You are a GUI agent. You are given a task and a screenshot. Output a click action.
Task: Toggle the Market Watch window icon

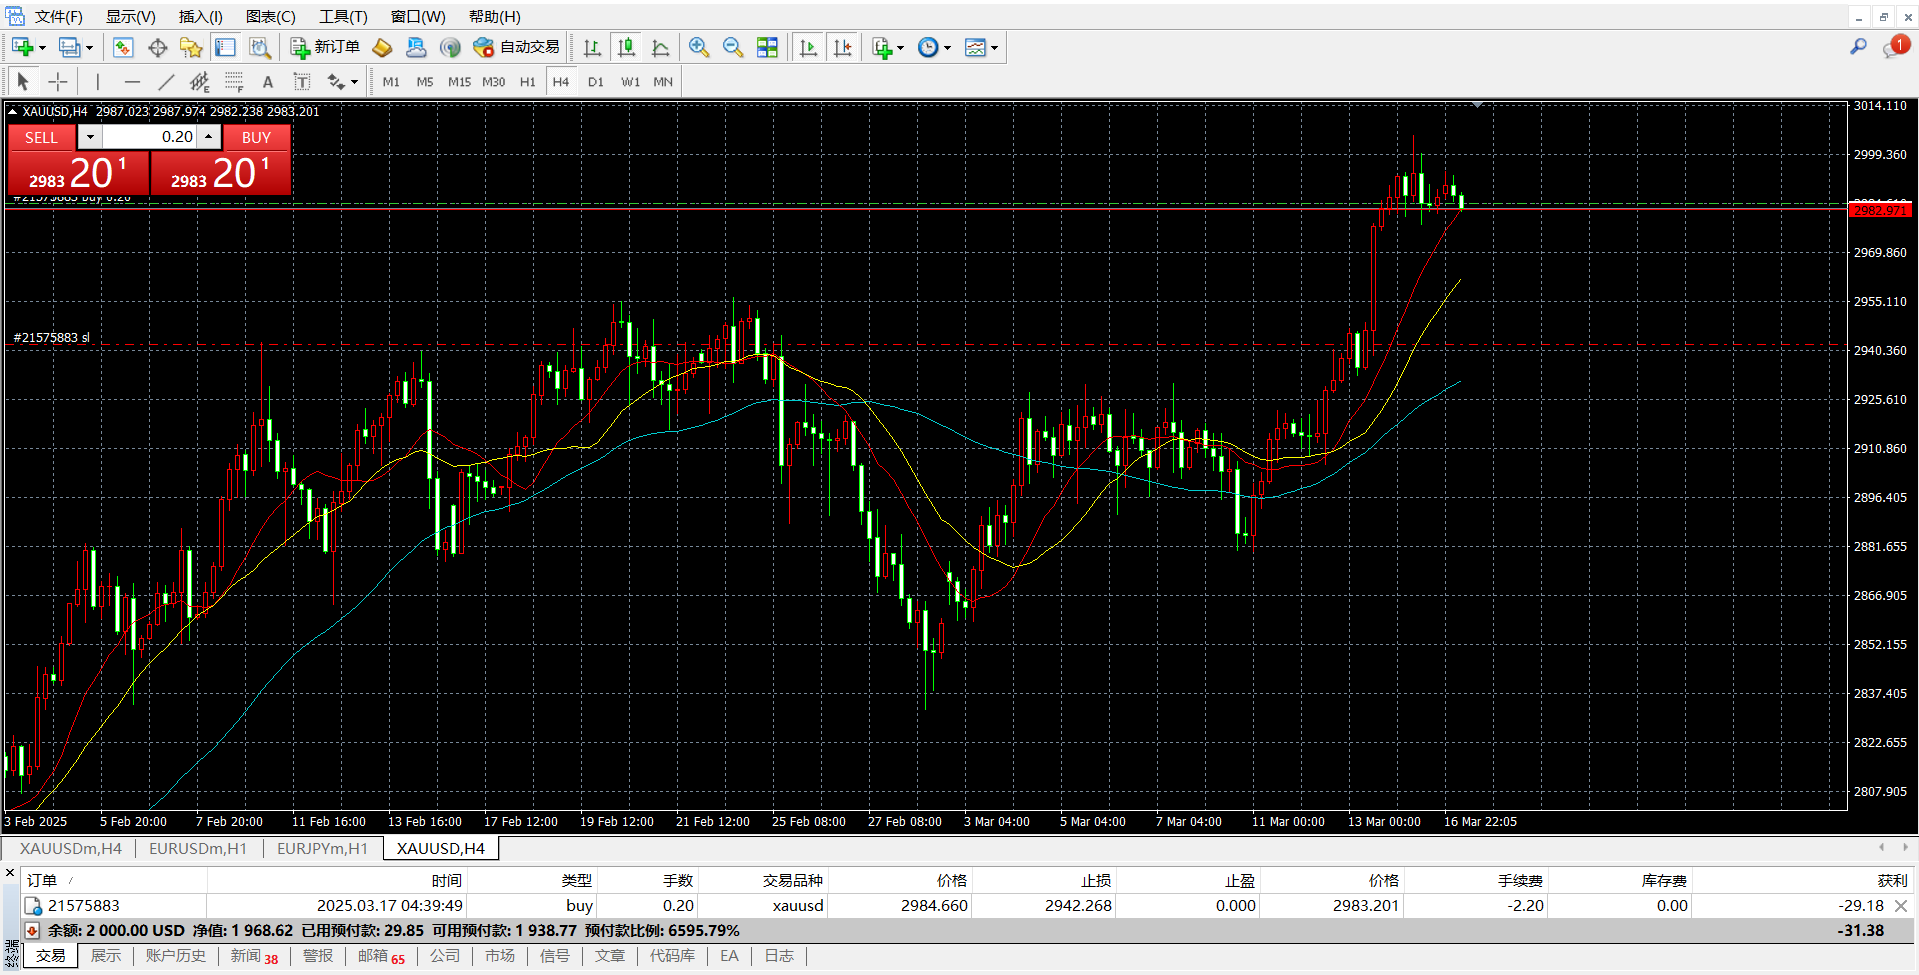123,47
